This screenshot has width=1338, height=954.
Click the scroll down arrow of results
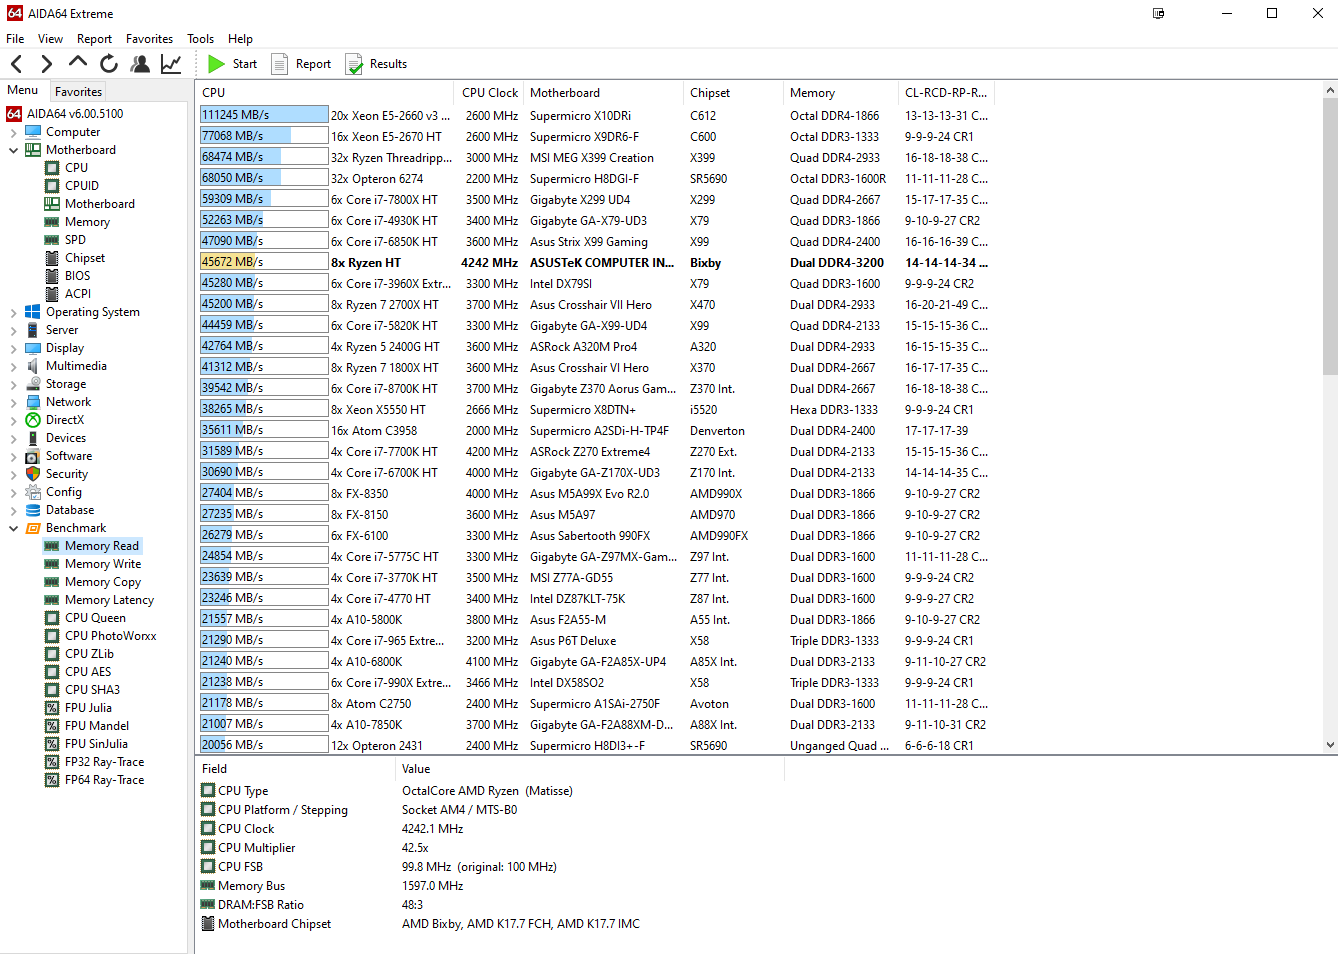[x=1330, y=745]
